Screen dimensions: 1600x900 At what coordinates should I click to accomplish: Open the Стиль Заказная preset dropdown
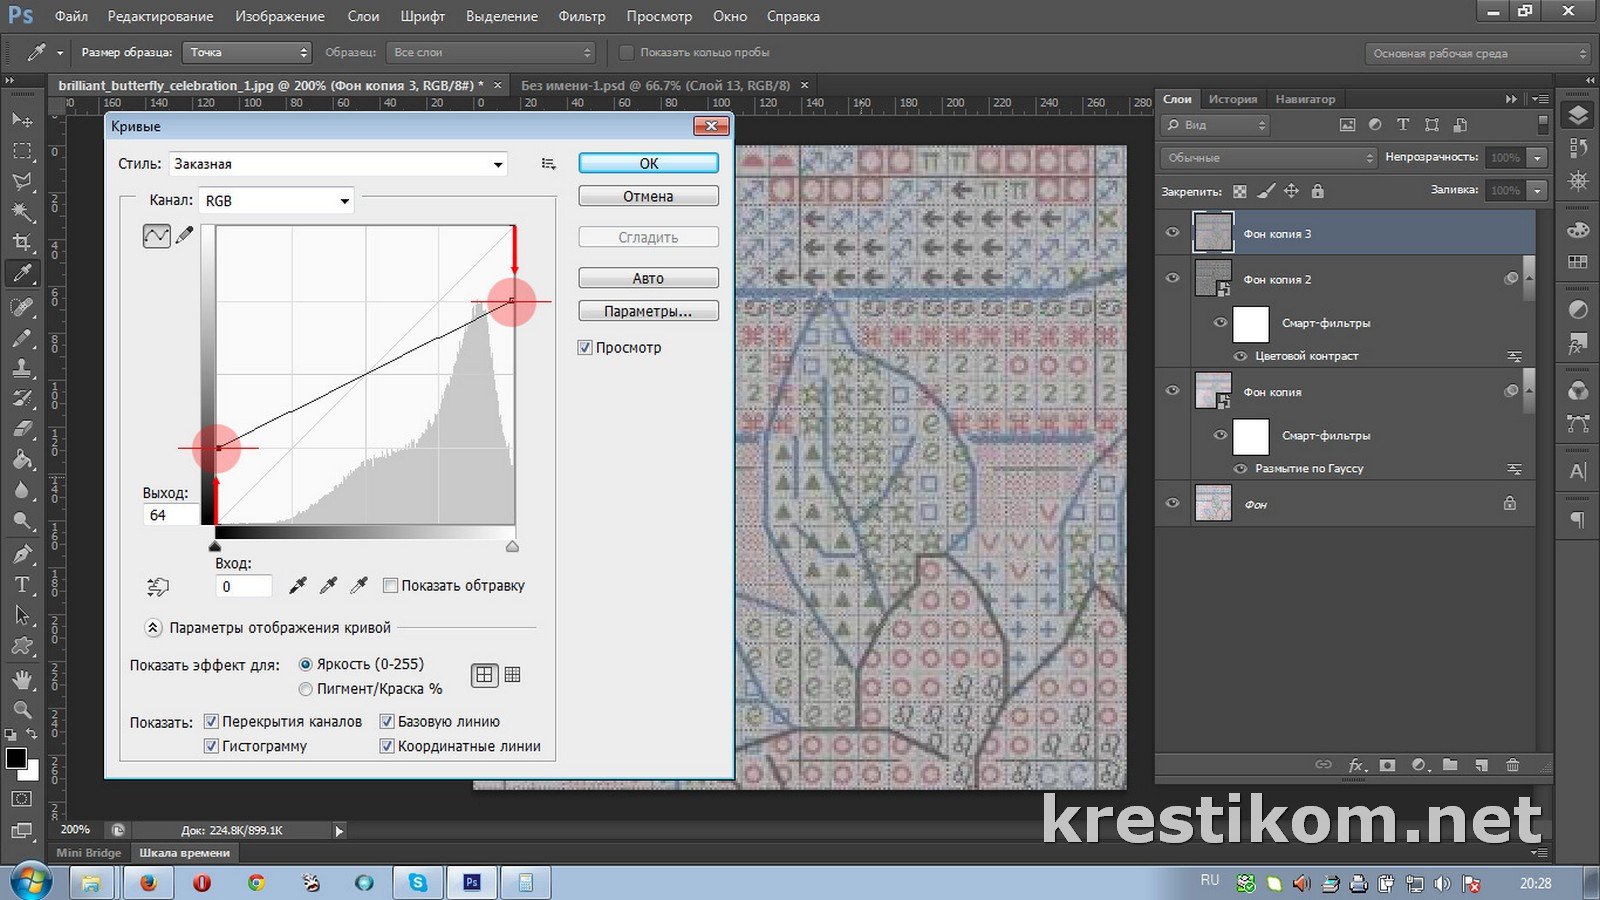pyautogui.click(x=338, y=164)
